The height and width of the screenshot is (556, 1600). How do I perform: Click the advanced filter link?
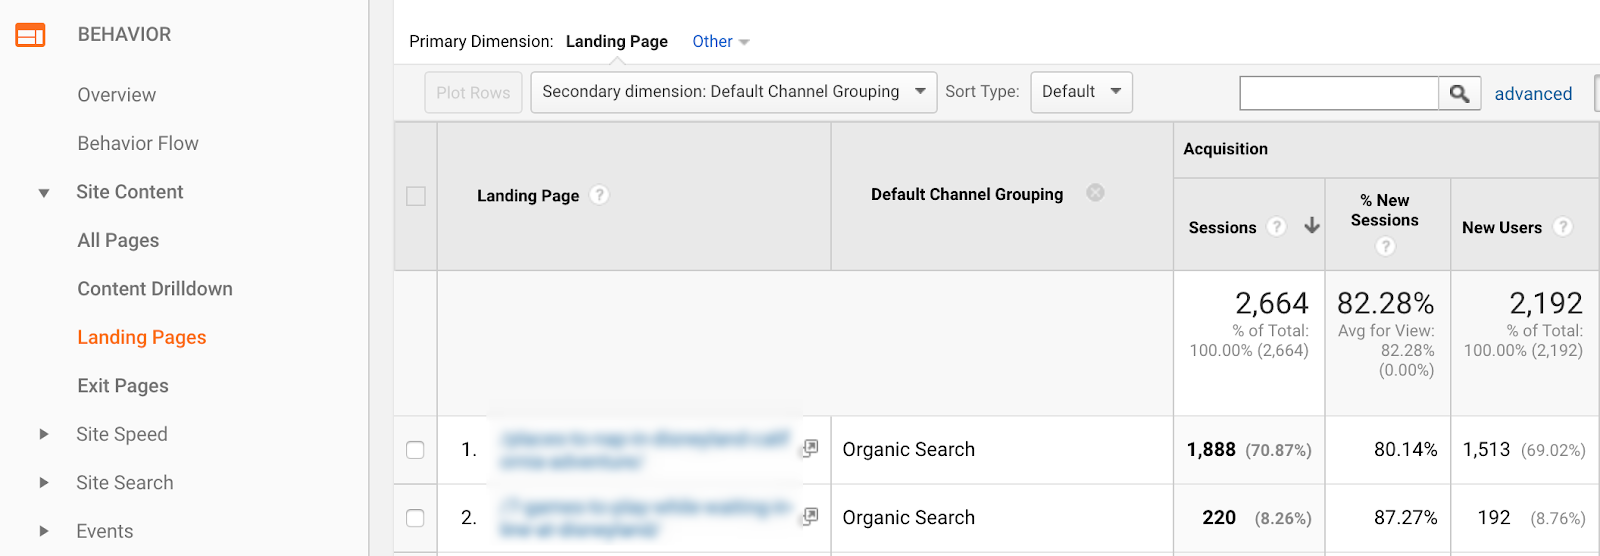(1533, 94)
